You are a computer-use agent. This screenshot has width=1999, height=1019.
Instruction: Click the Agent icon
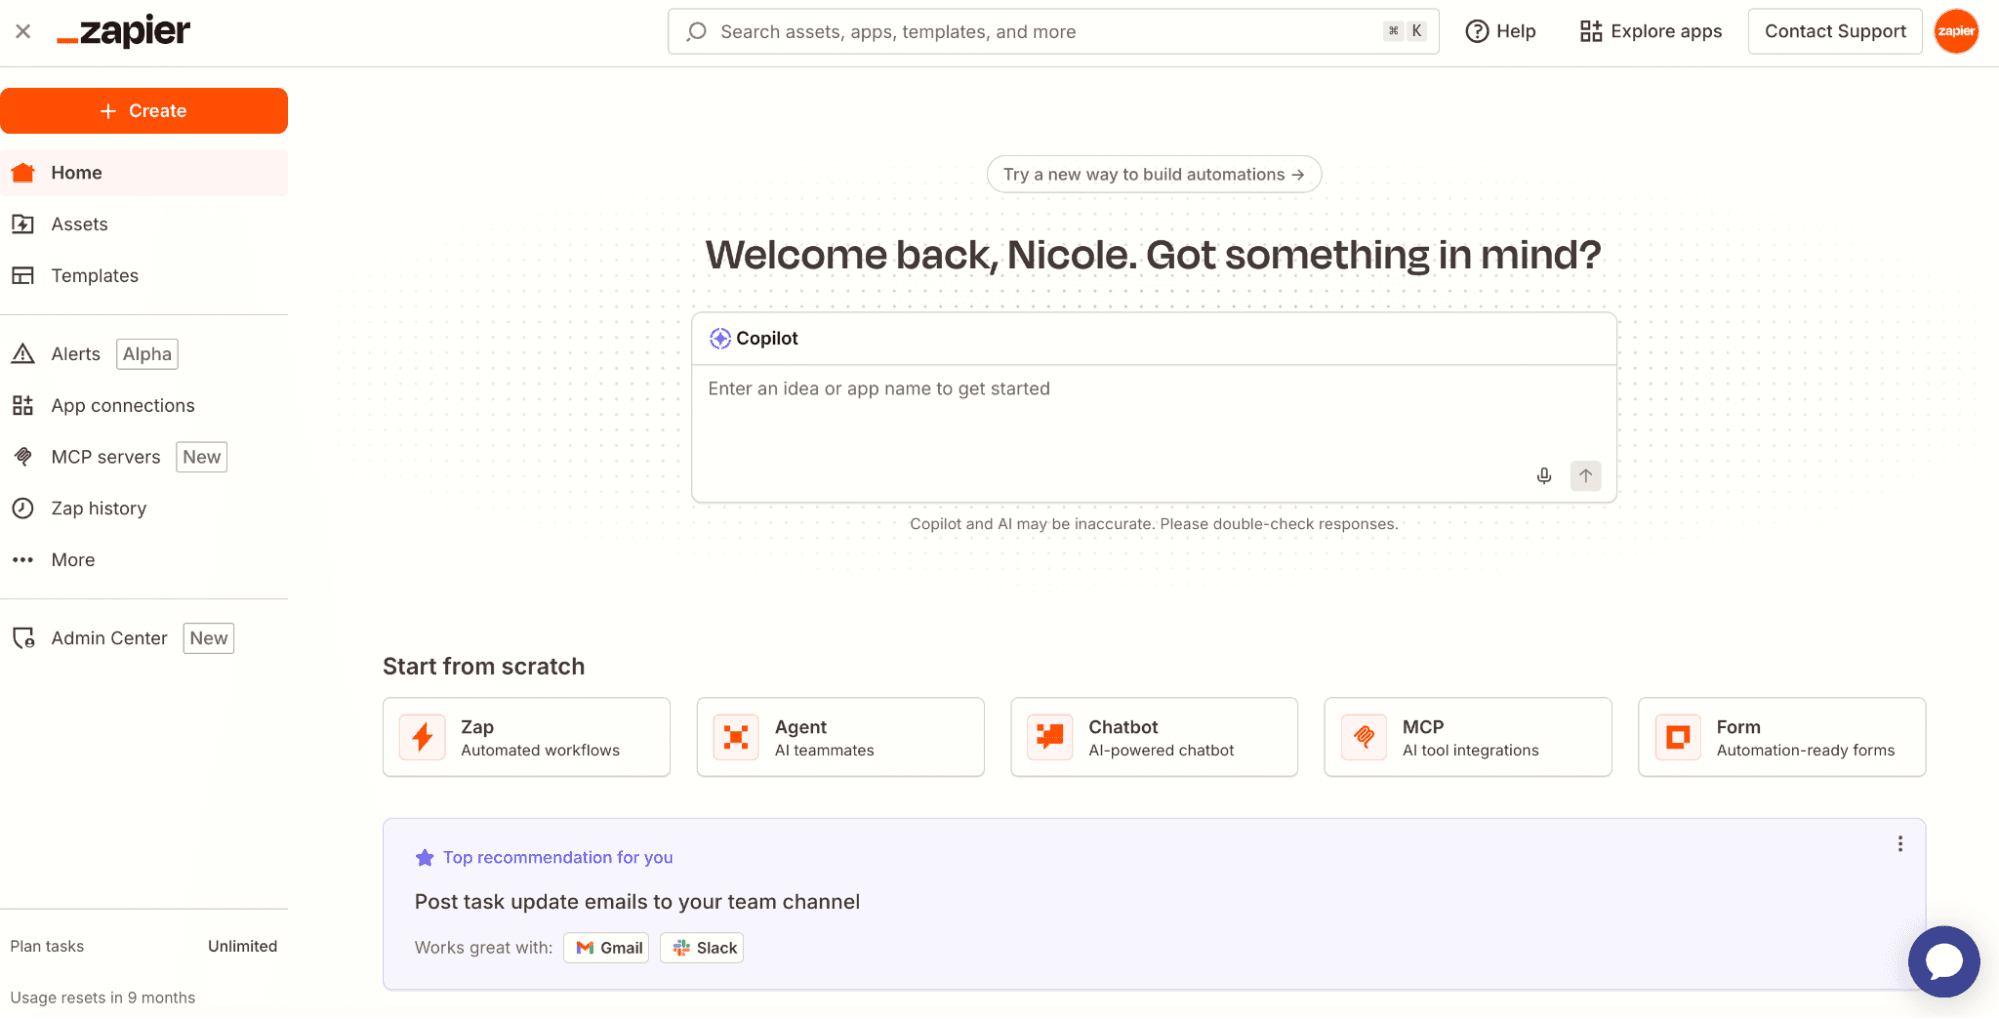[x=736, y=738]
